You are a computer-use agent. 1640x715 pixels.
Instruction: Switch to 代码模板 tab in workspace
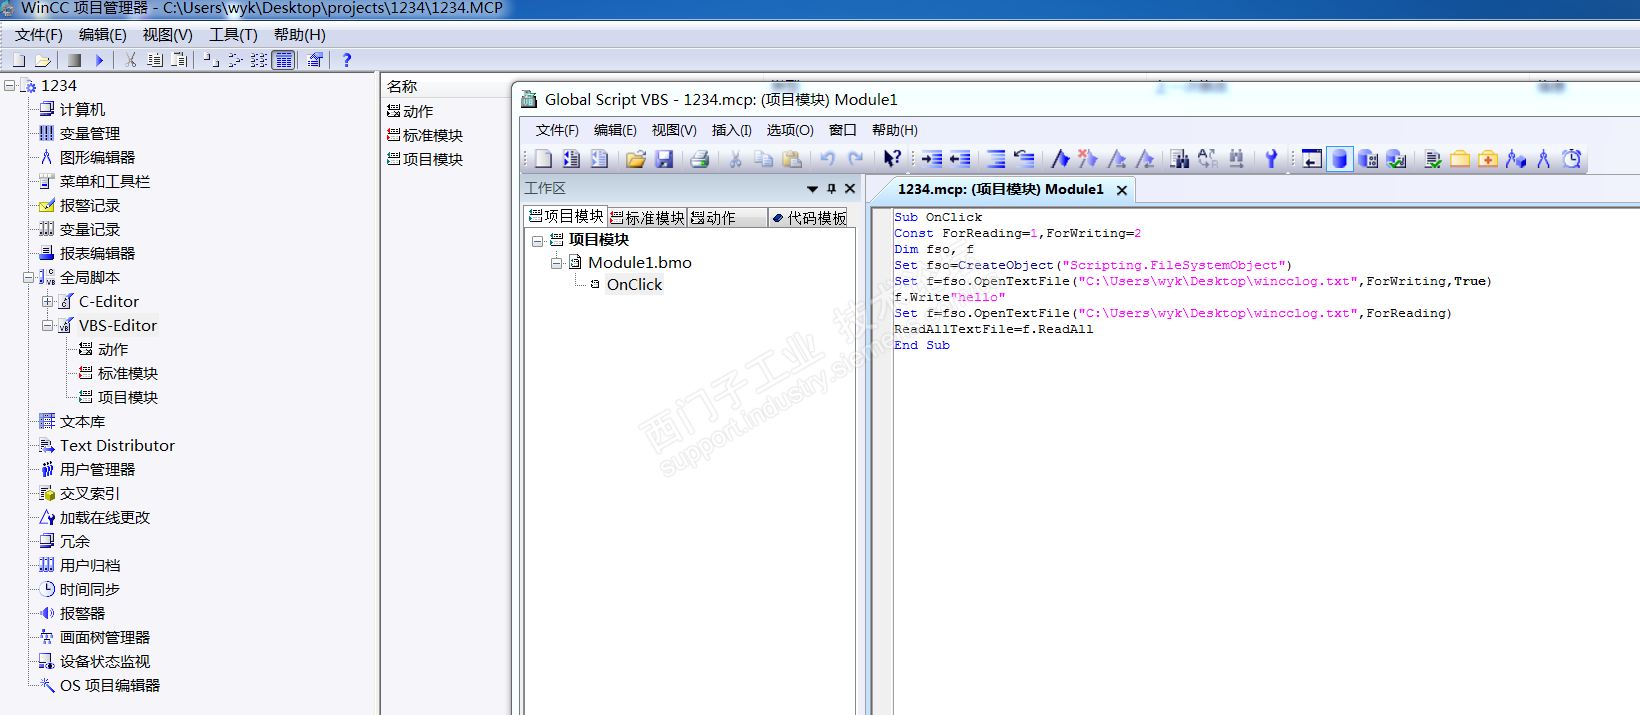pyautogui.click(x=809, y=218)
